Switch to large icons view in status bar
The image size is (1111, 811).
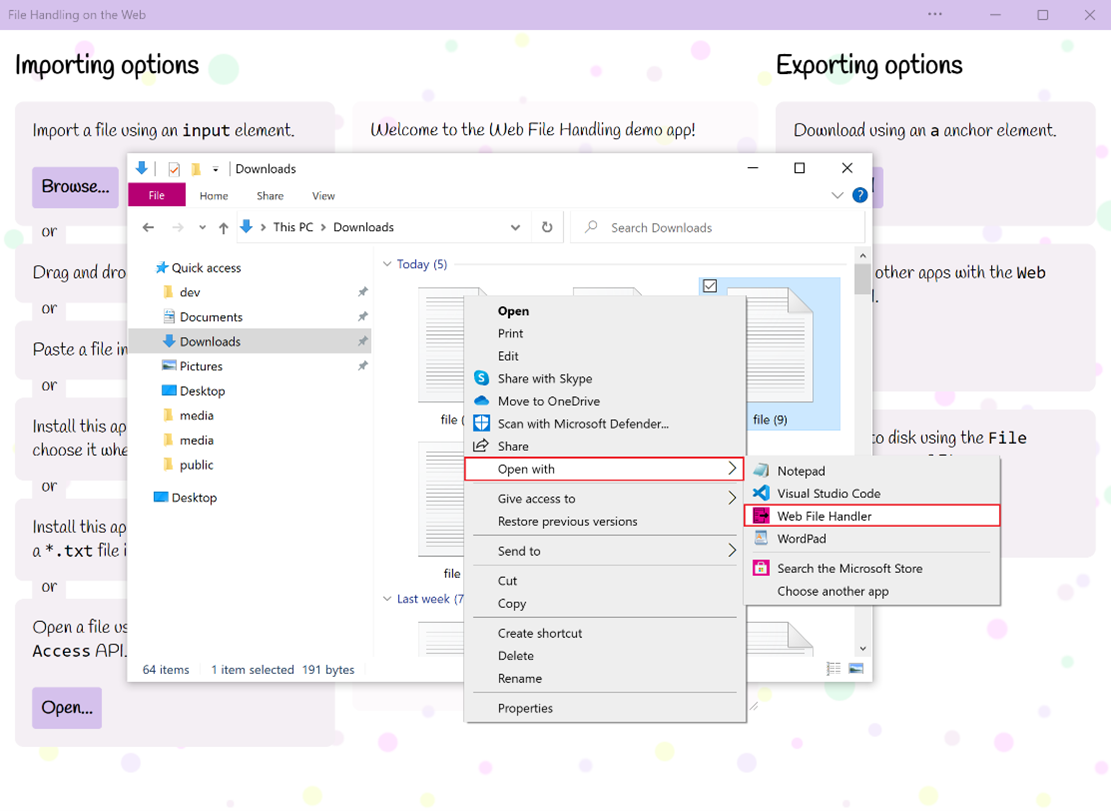pyautogui.click(x=856, y=669)
